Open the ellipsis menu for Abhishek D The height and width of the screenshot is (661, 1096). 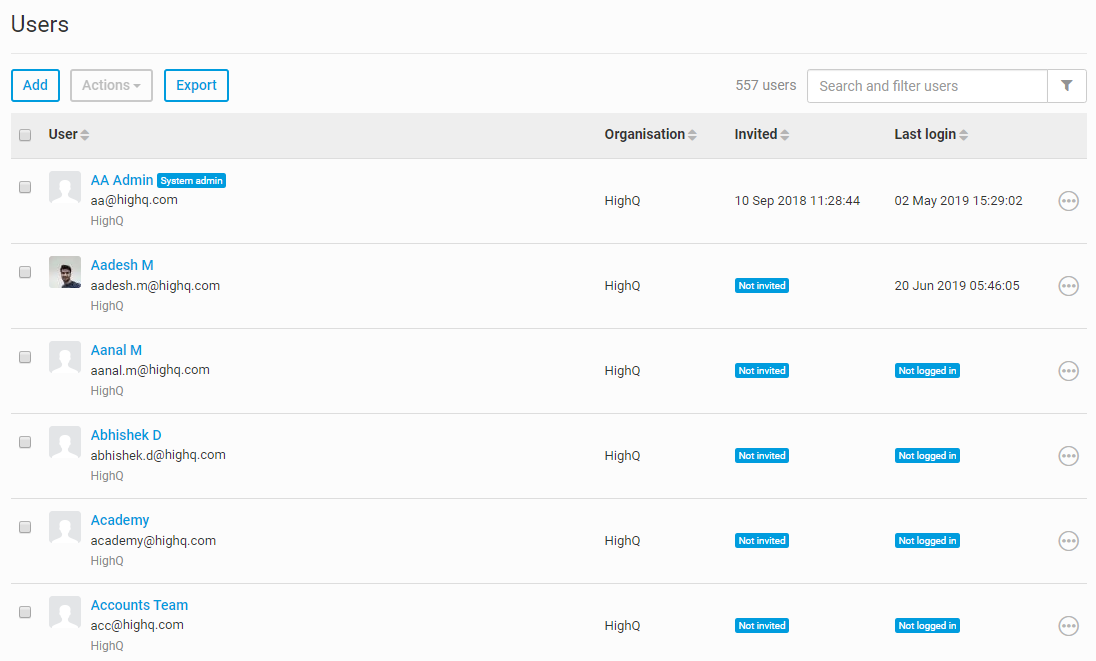(x=1068, y=456)
